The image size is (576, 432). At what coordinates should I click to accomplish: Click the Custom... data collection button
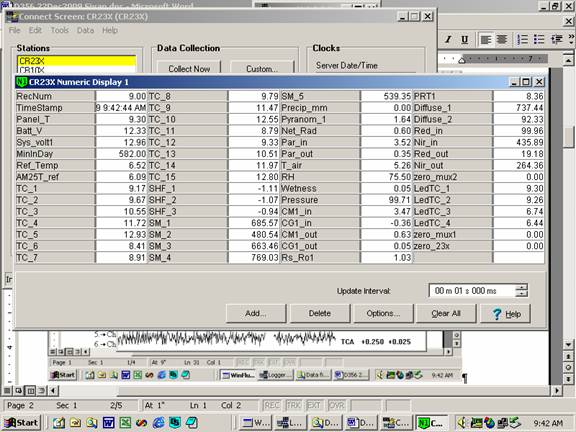(x=262, y=68)
